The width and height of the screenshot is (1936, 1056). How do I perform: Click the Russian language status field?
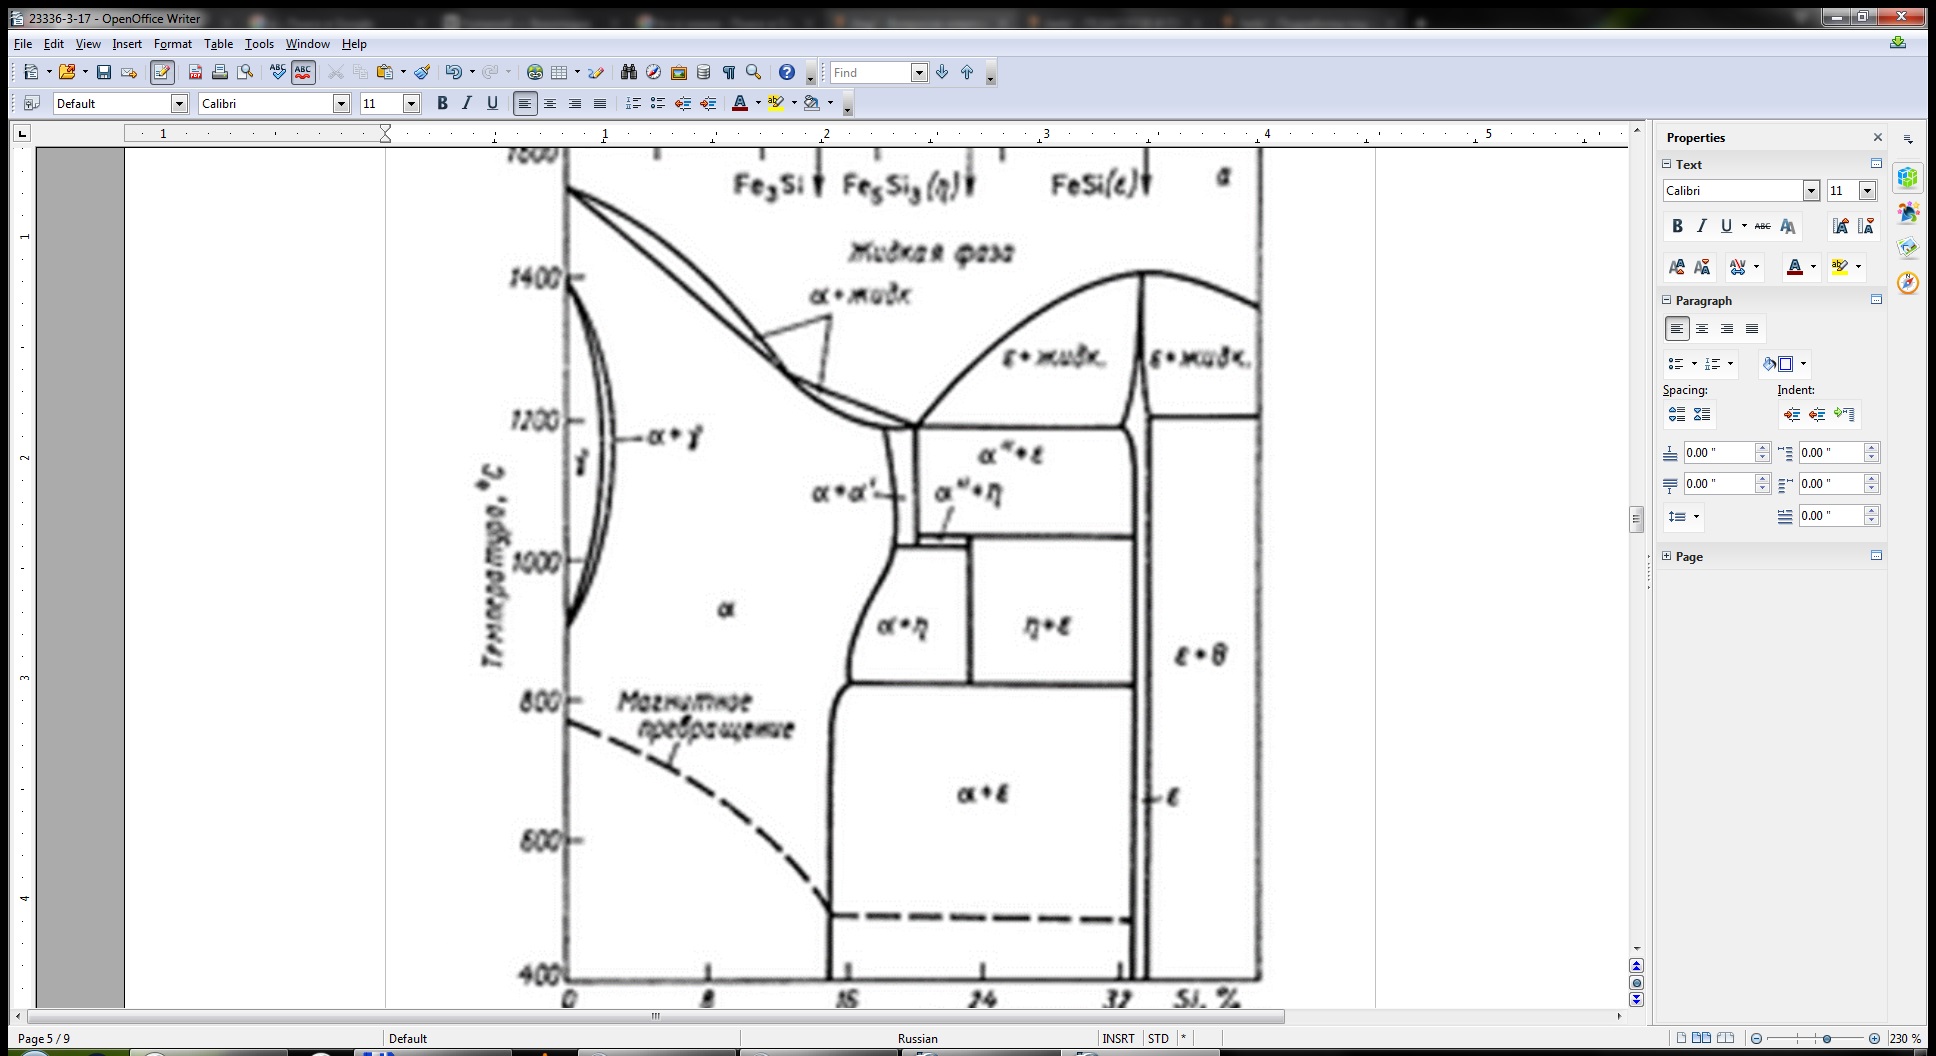pyautogui.click(x=918, y=1038)
